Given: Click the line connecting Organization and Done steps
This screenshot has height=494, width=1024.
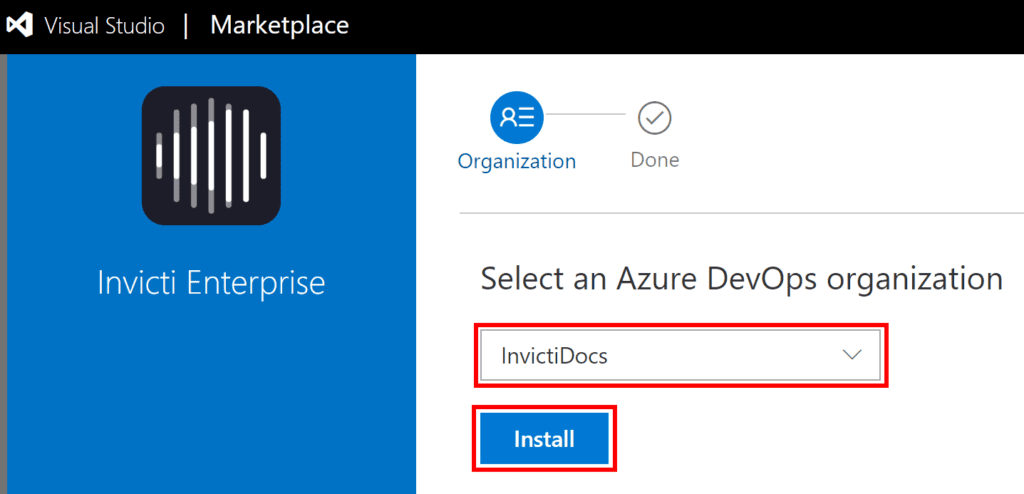Looking at the screenshot, I should 585,114.
